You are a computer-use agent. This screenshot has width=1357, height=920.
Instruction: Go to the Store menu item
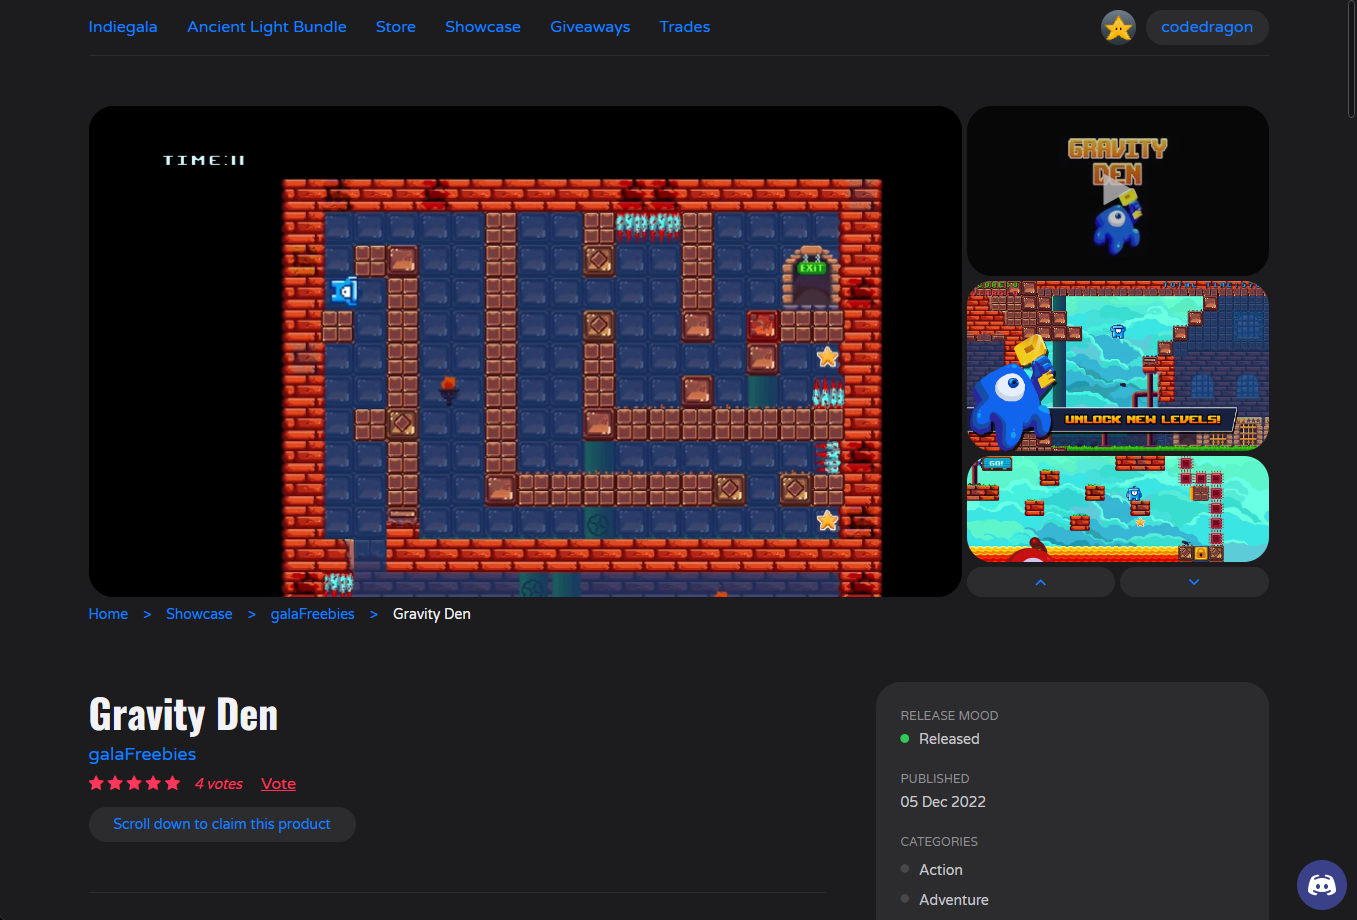[396, 27]
